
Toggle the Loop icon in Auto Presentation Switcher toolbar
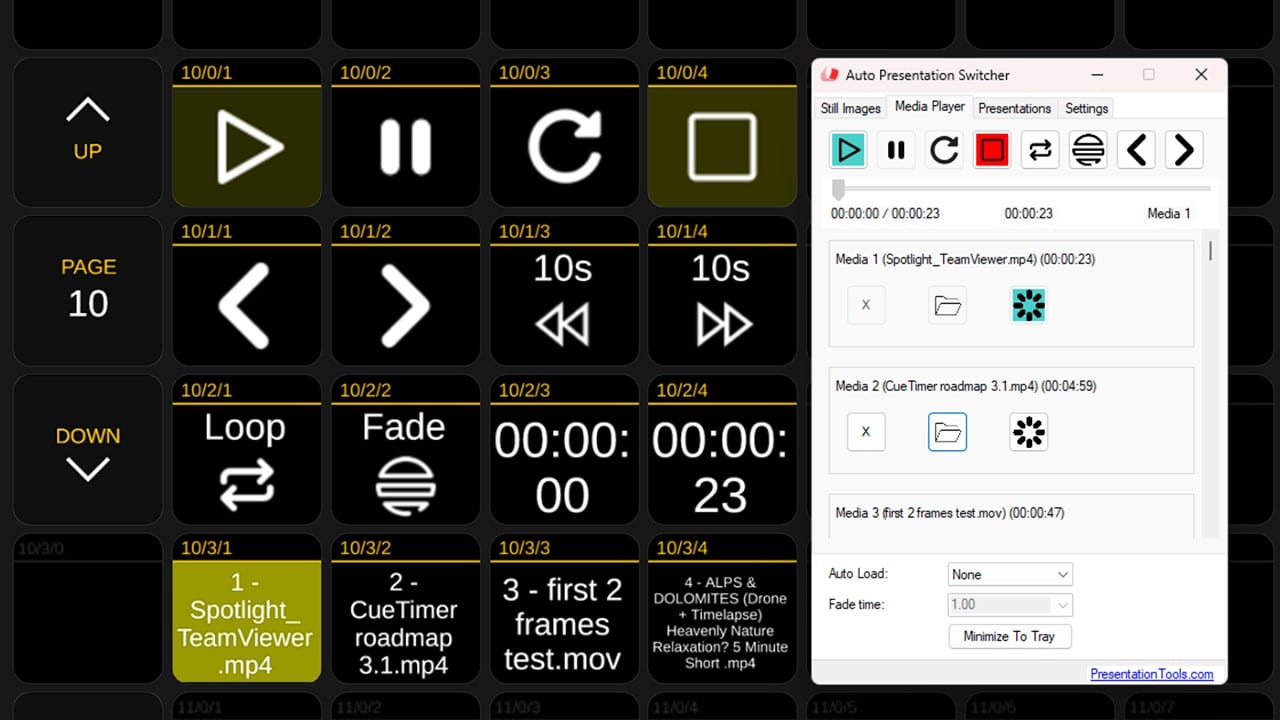(x=1040, y=150)
